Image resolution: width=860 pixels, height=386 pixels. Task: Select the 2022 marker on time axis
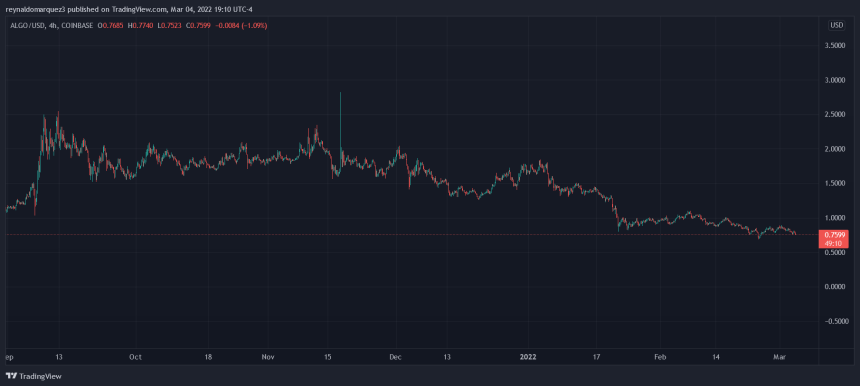point(528,357)
